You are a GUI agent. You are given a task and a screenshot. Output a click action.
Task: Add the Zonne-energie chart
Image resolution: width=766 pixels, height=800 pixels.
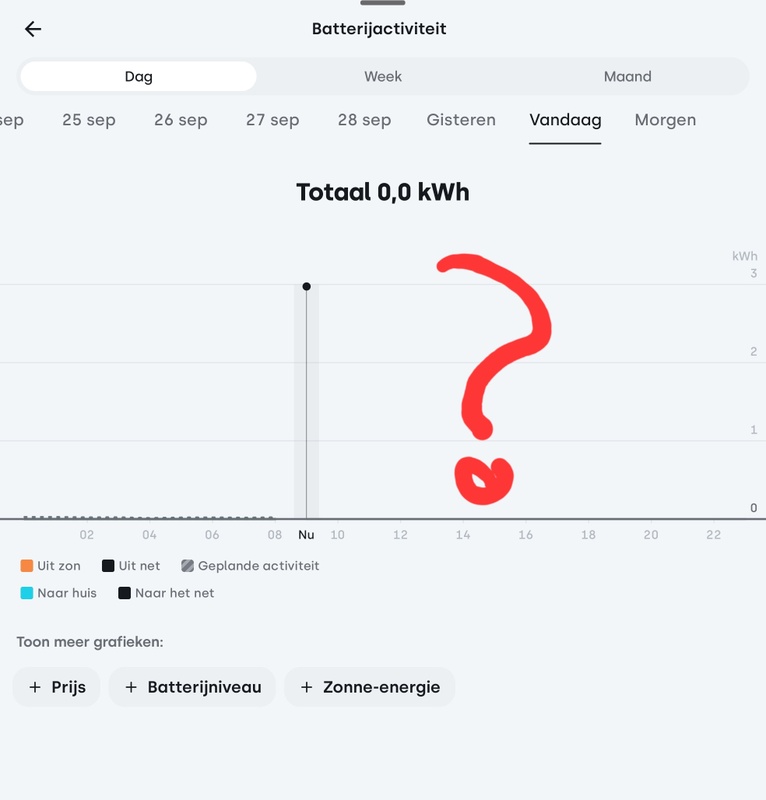click(x=370, y=687)
